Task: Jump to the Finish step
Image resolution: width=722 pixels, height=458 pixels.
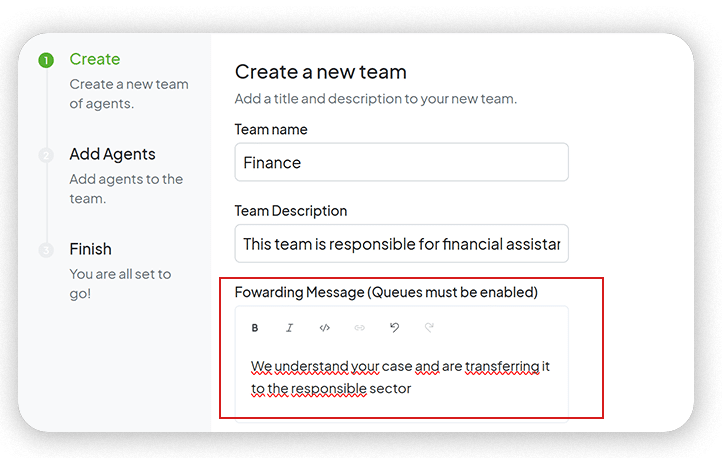Action: 90,249
